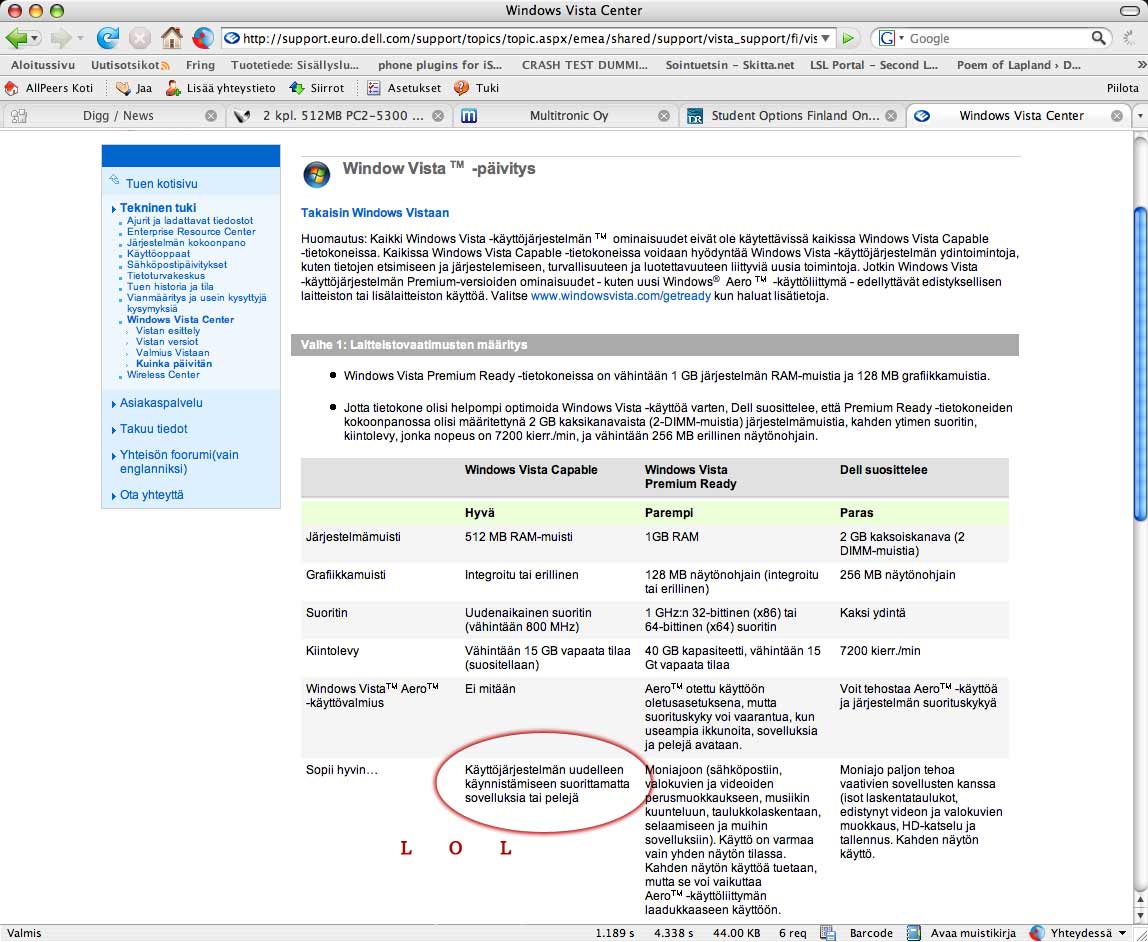Show more bookmarks chevron

(1141, 65)
